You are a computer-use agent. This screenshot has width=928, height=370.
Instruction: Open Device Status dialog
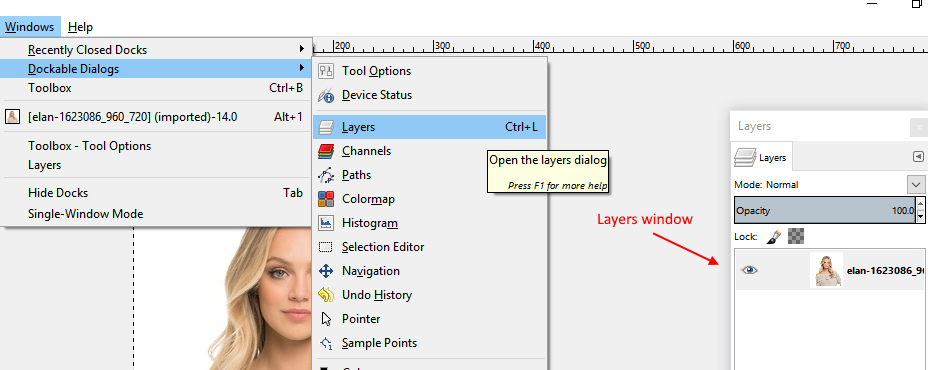(430, 95)
